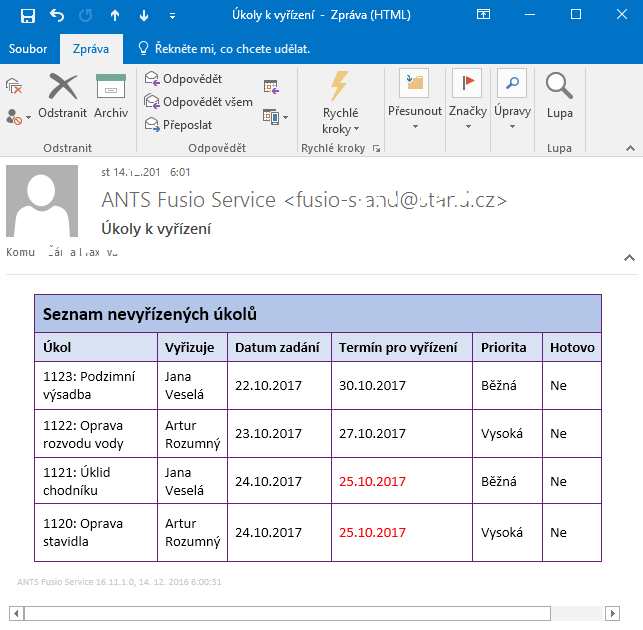Click the Značky flag icon
Viewport: 643px width, 630px height.
[467, 83]
